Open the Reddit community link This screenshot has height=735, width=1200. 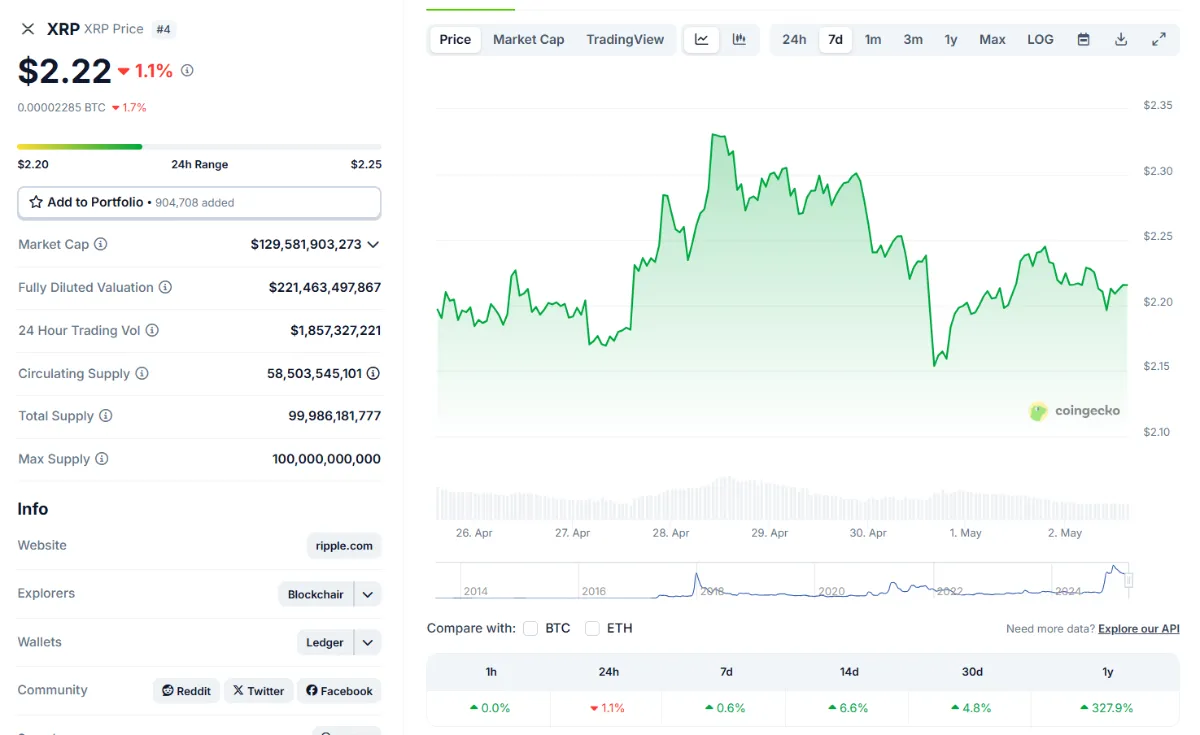(x=186, y=691)
